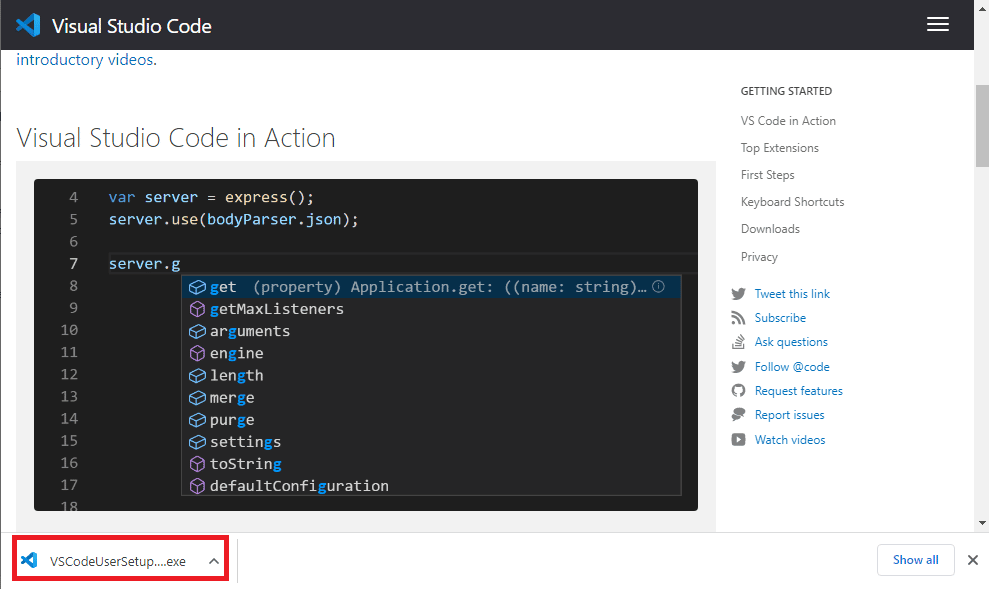This screenshot has height=589, width=989.
Task: Open the Subscribe link
Action: 780,318
